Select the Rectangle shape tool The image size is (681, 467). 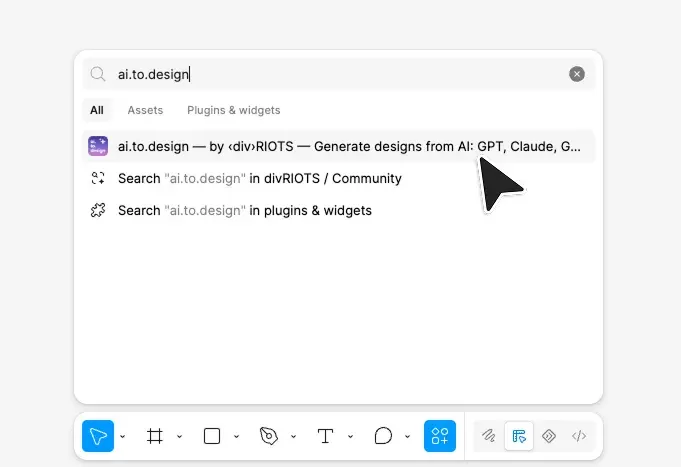212,436
